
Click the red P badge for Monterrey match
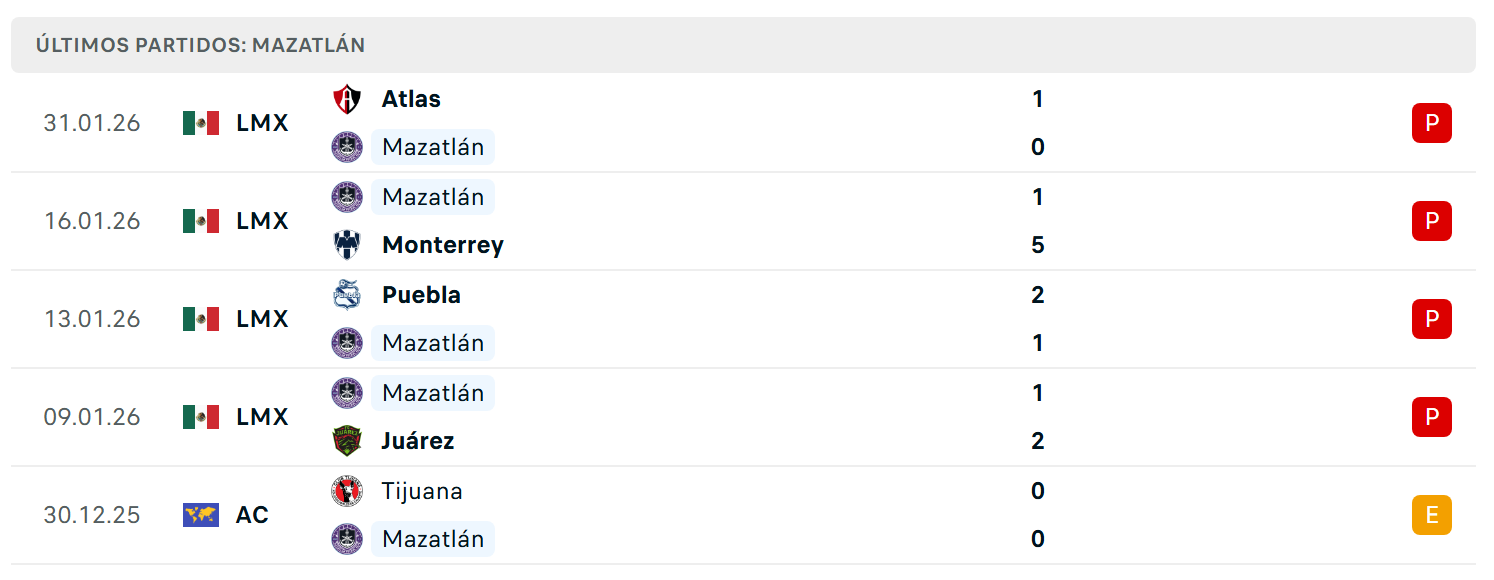(1431, 221)
